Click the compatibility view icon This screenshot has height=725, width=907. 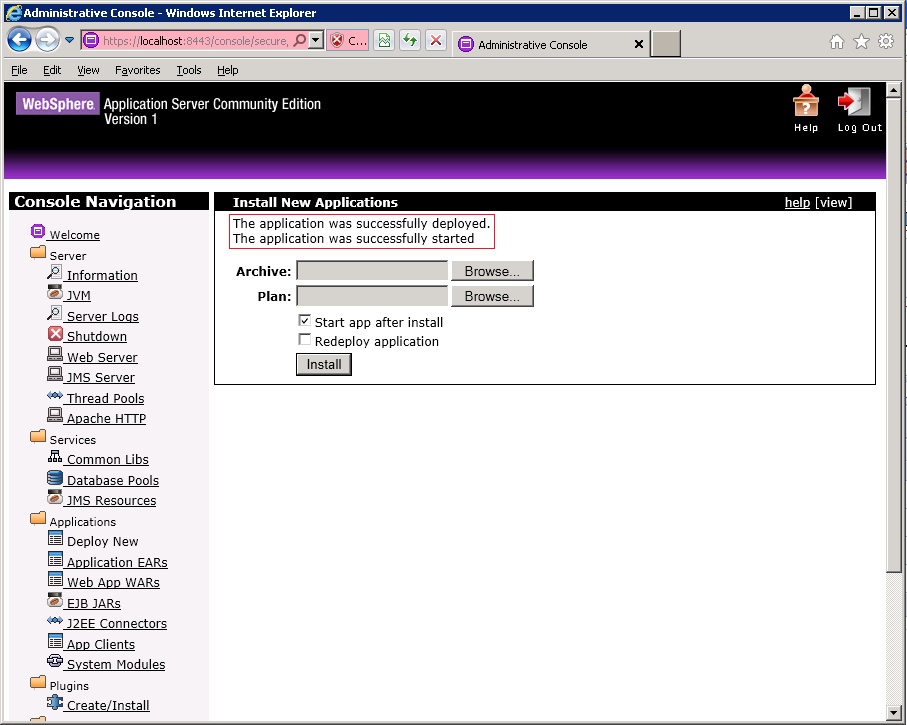pos(384,41)
